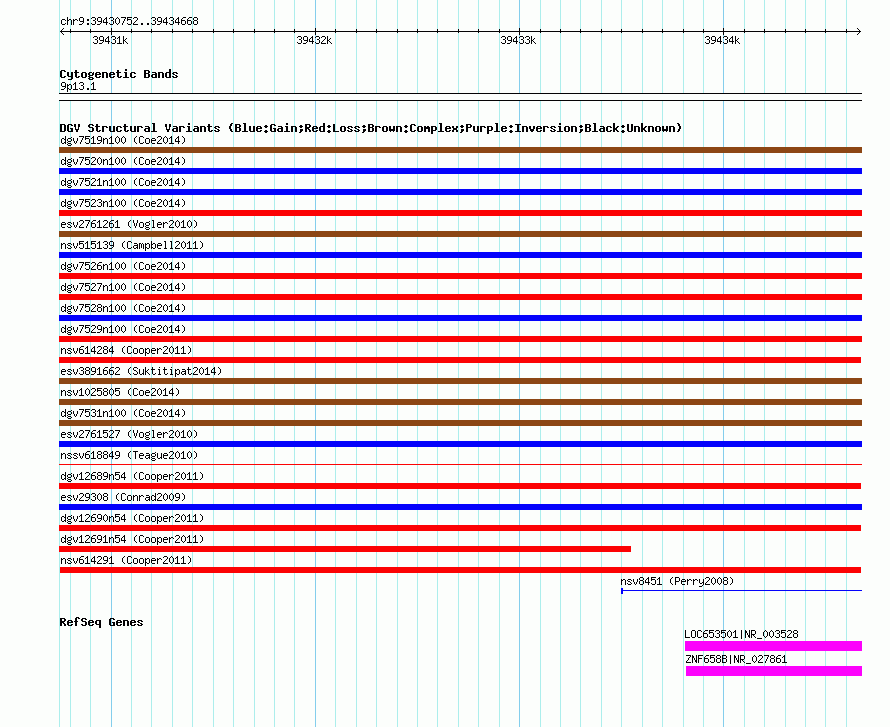The image size is (890, 727).
Task: Click the red dgv7523n100 variant bar
Action: pos(460,213)
